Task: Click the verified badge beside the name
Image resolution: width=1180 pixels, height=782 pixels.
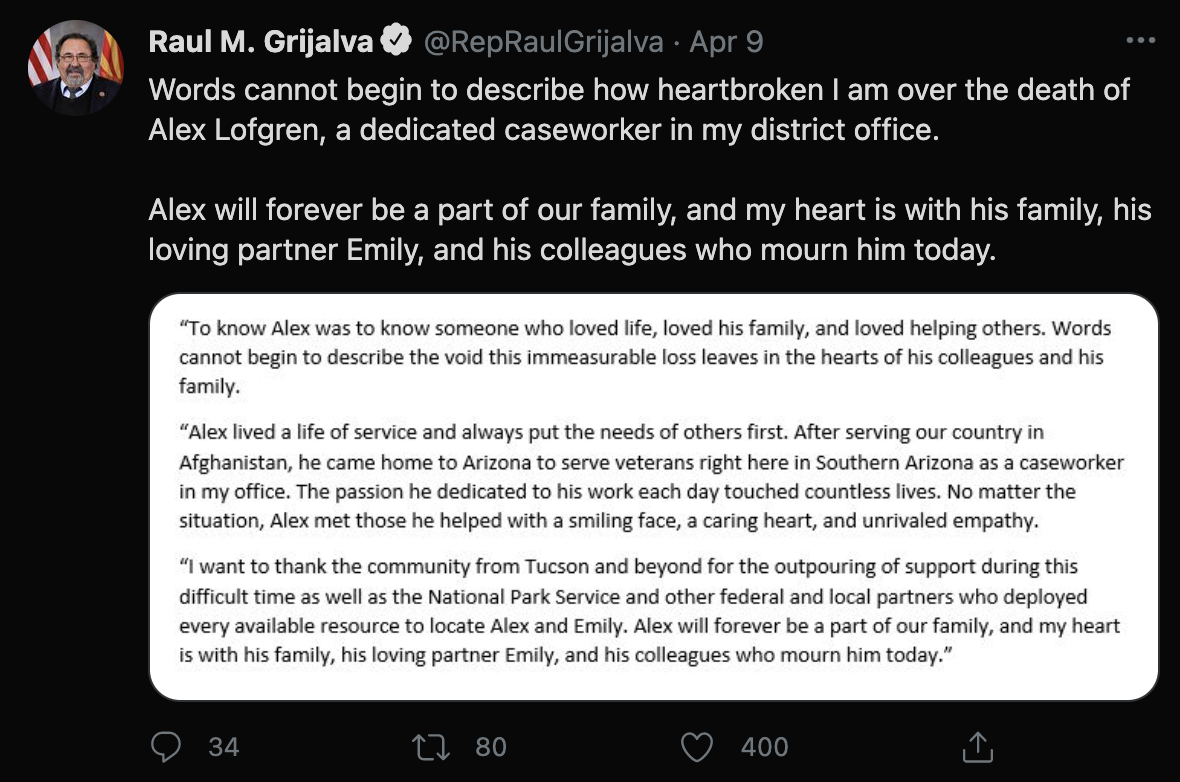Action: click(x=398, y=41)
